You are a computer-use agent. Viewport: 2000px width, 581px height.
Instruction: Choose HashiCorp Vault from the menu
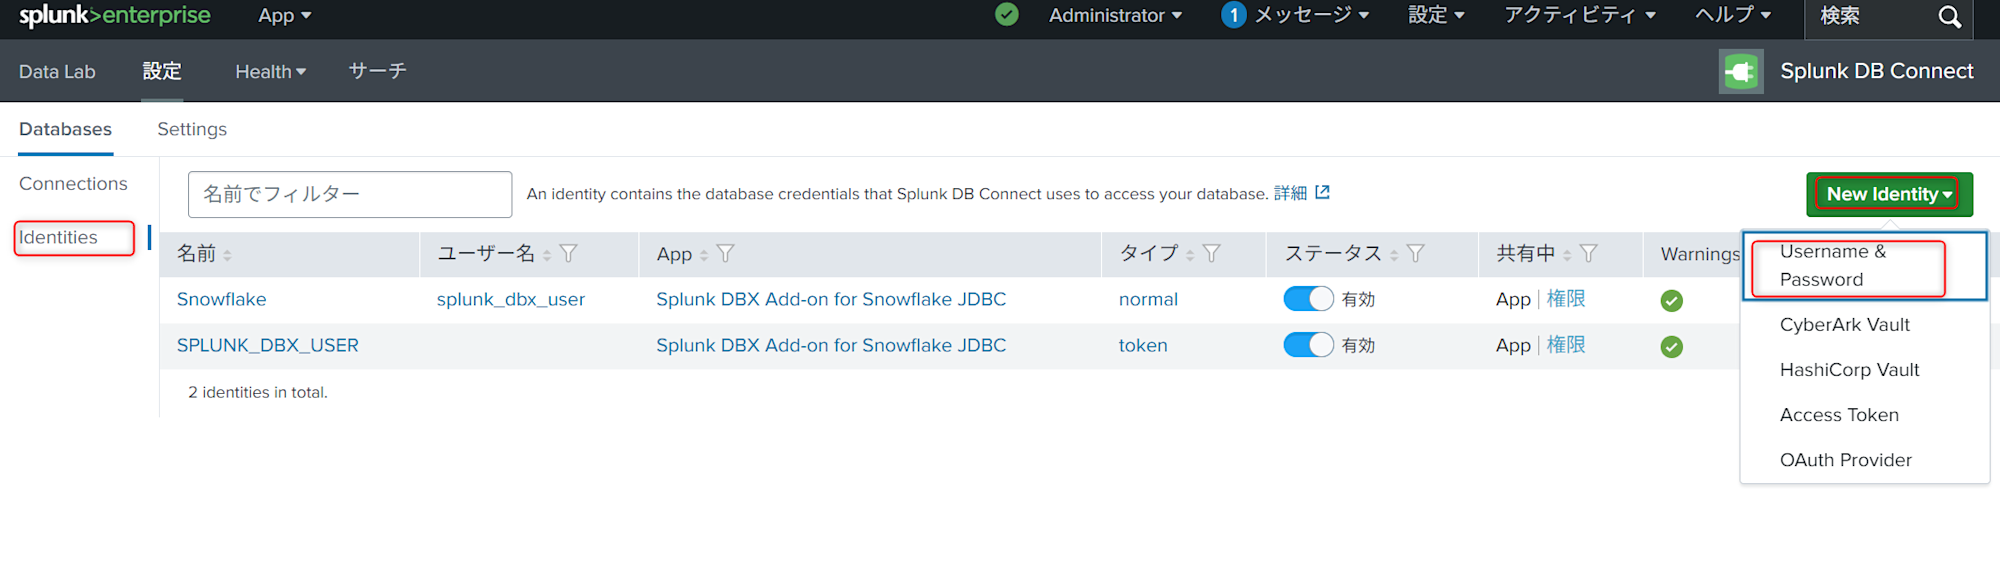click(1849, 370)
